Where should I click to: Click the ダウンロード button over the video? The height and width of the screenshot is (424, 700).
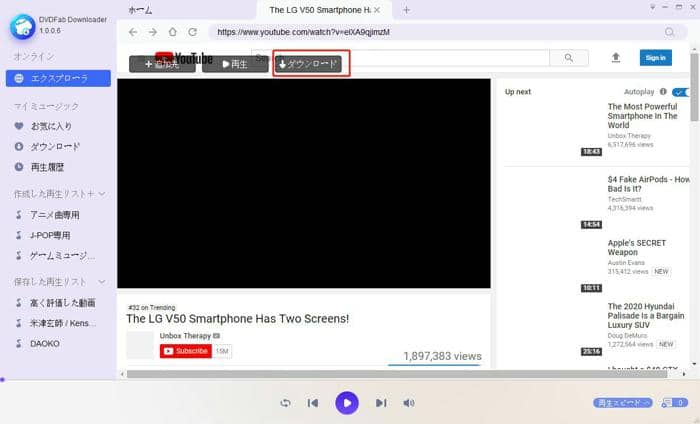click(311, 64)
